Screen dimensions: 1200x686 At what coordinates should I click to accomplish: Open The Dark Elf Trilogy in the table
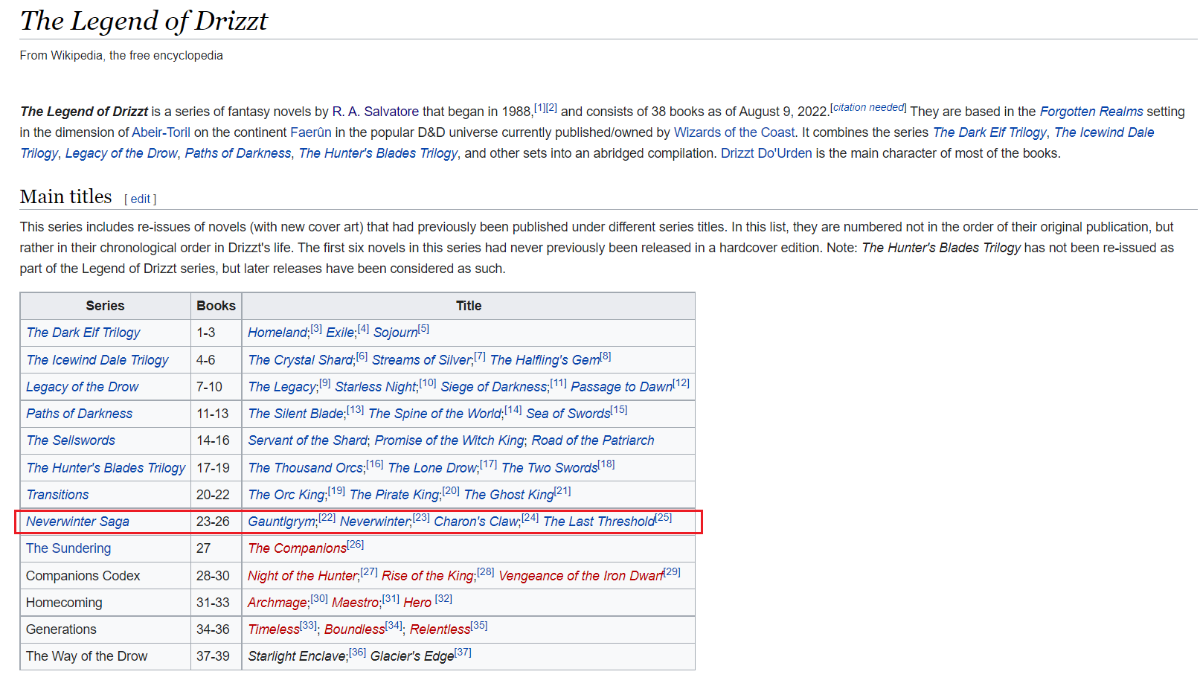tap(83, 332)
